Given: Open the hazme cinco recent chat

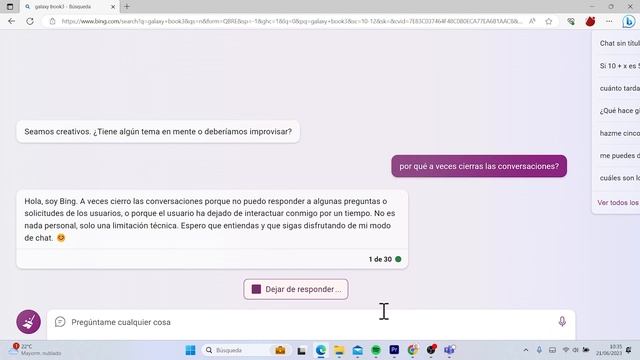Looking at the screenshot, I should pyautogui.click(x=619, y=133).
